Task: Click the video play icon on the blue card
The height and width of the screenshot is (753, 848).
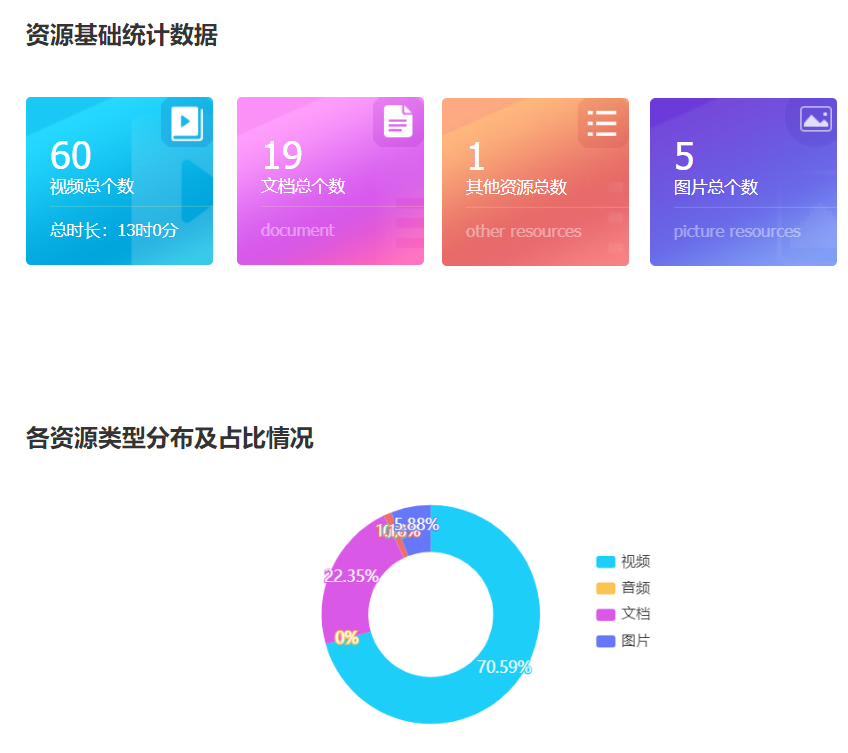Action: pyautogui.click(x=186, y=123)
